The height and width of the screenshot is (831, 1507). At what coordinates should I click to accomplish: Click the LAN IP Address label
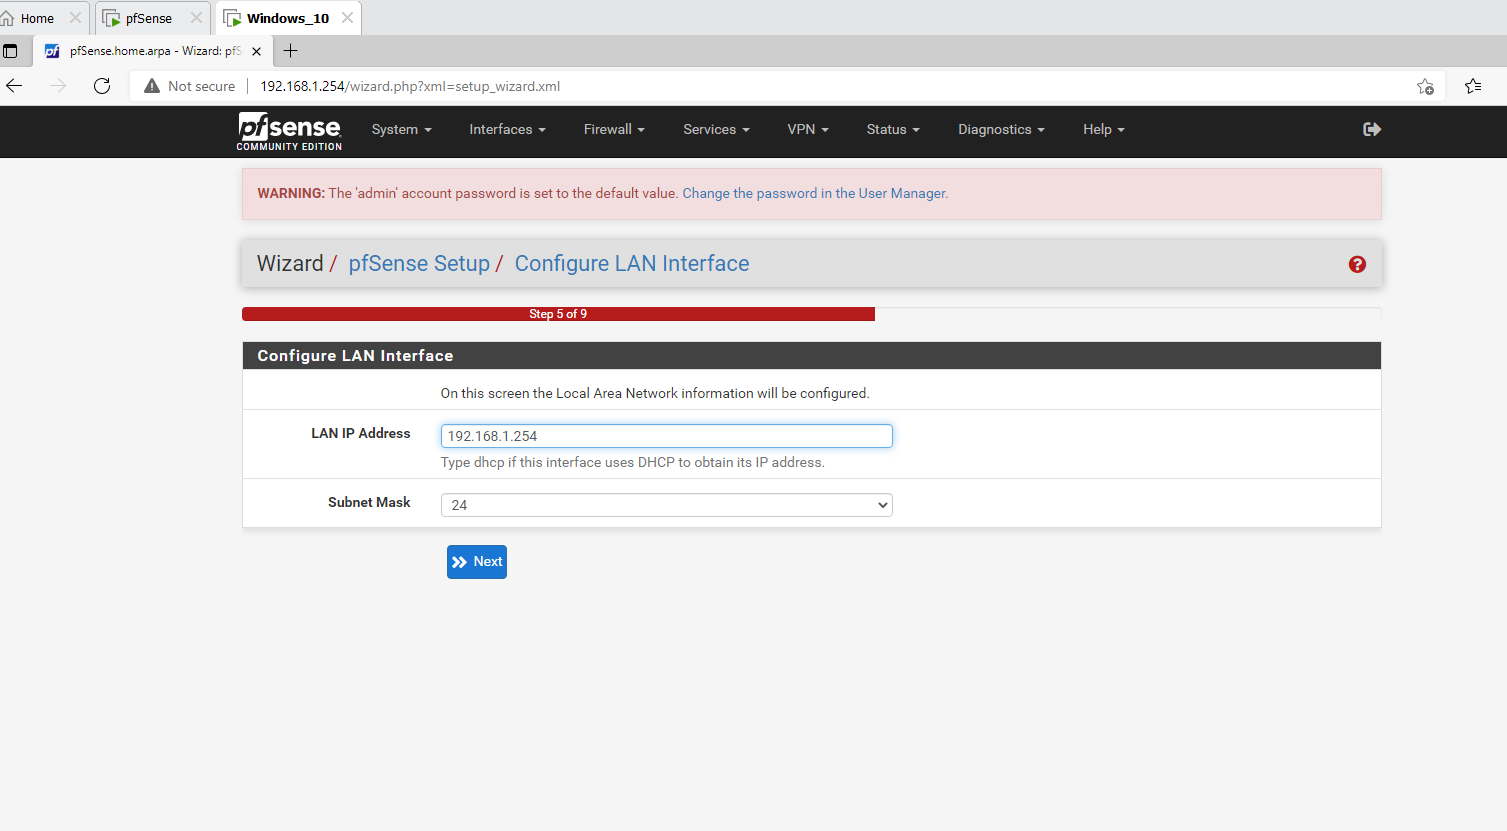pos(361,433)
